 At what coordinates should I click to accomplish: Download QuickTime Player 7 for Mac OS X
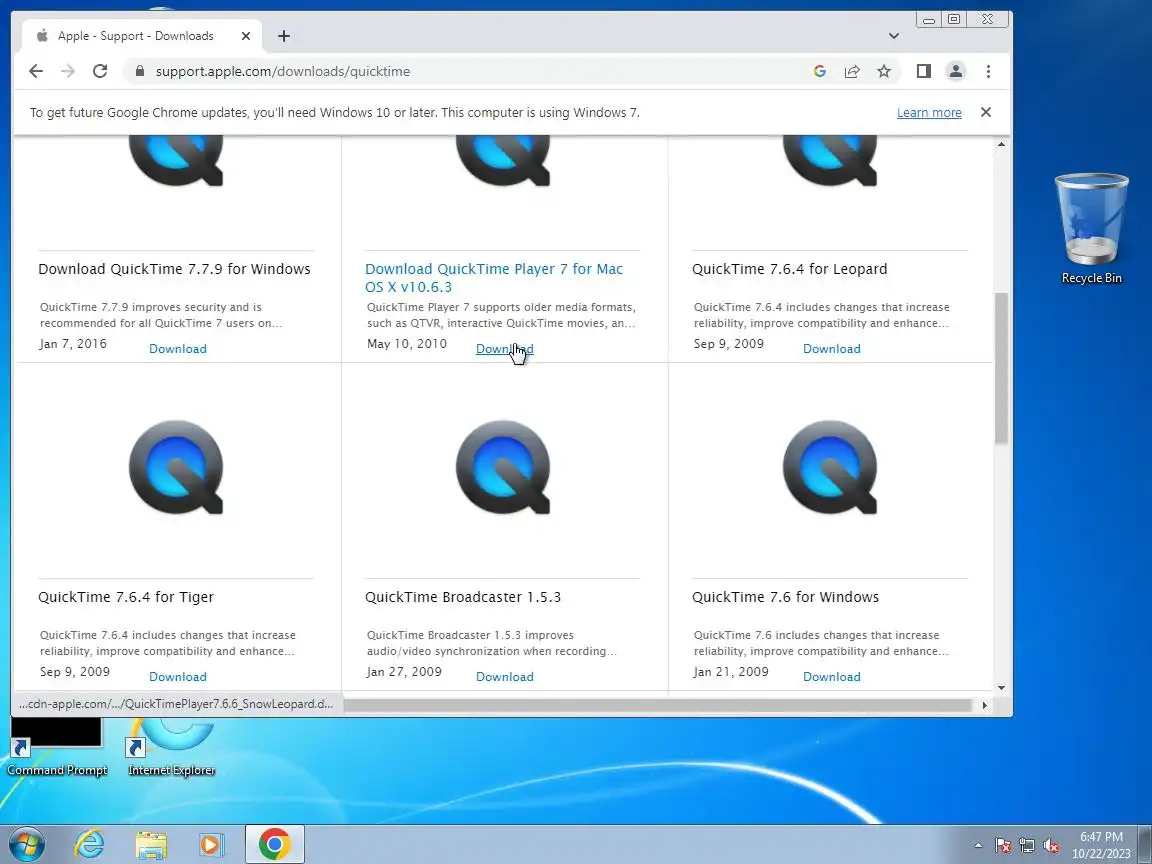point(505,349)
